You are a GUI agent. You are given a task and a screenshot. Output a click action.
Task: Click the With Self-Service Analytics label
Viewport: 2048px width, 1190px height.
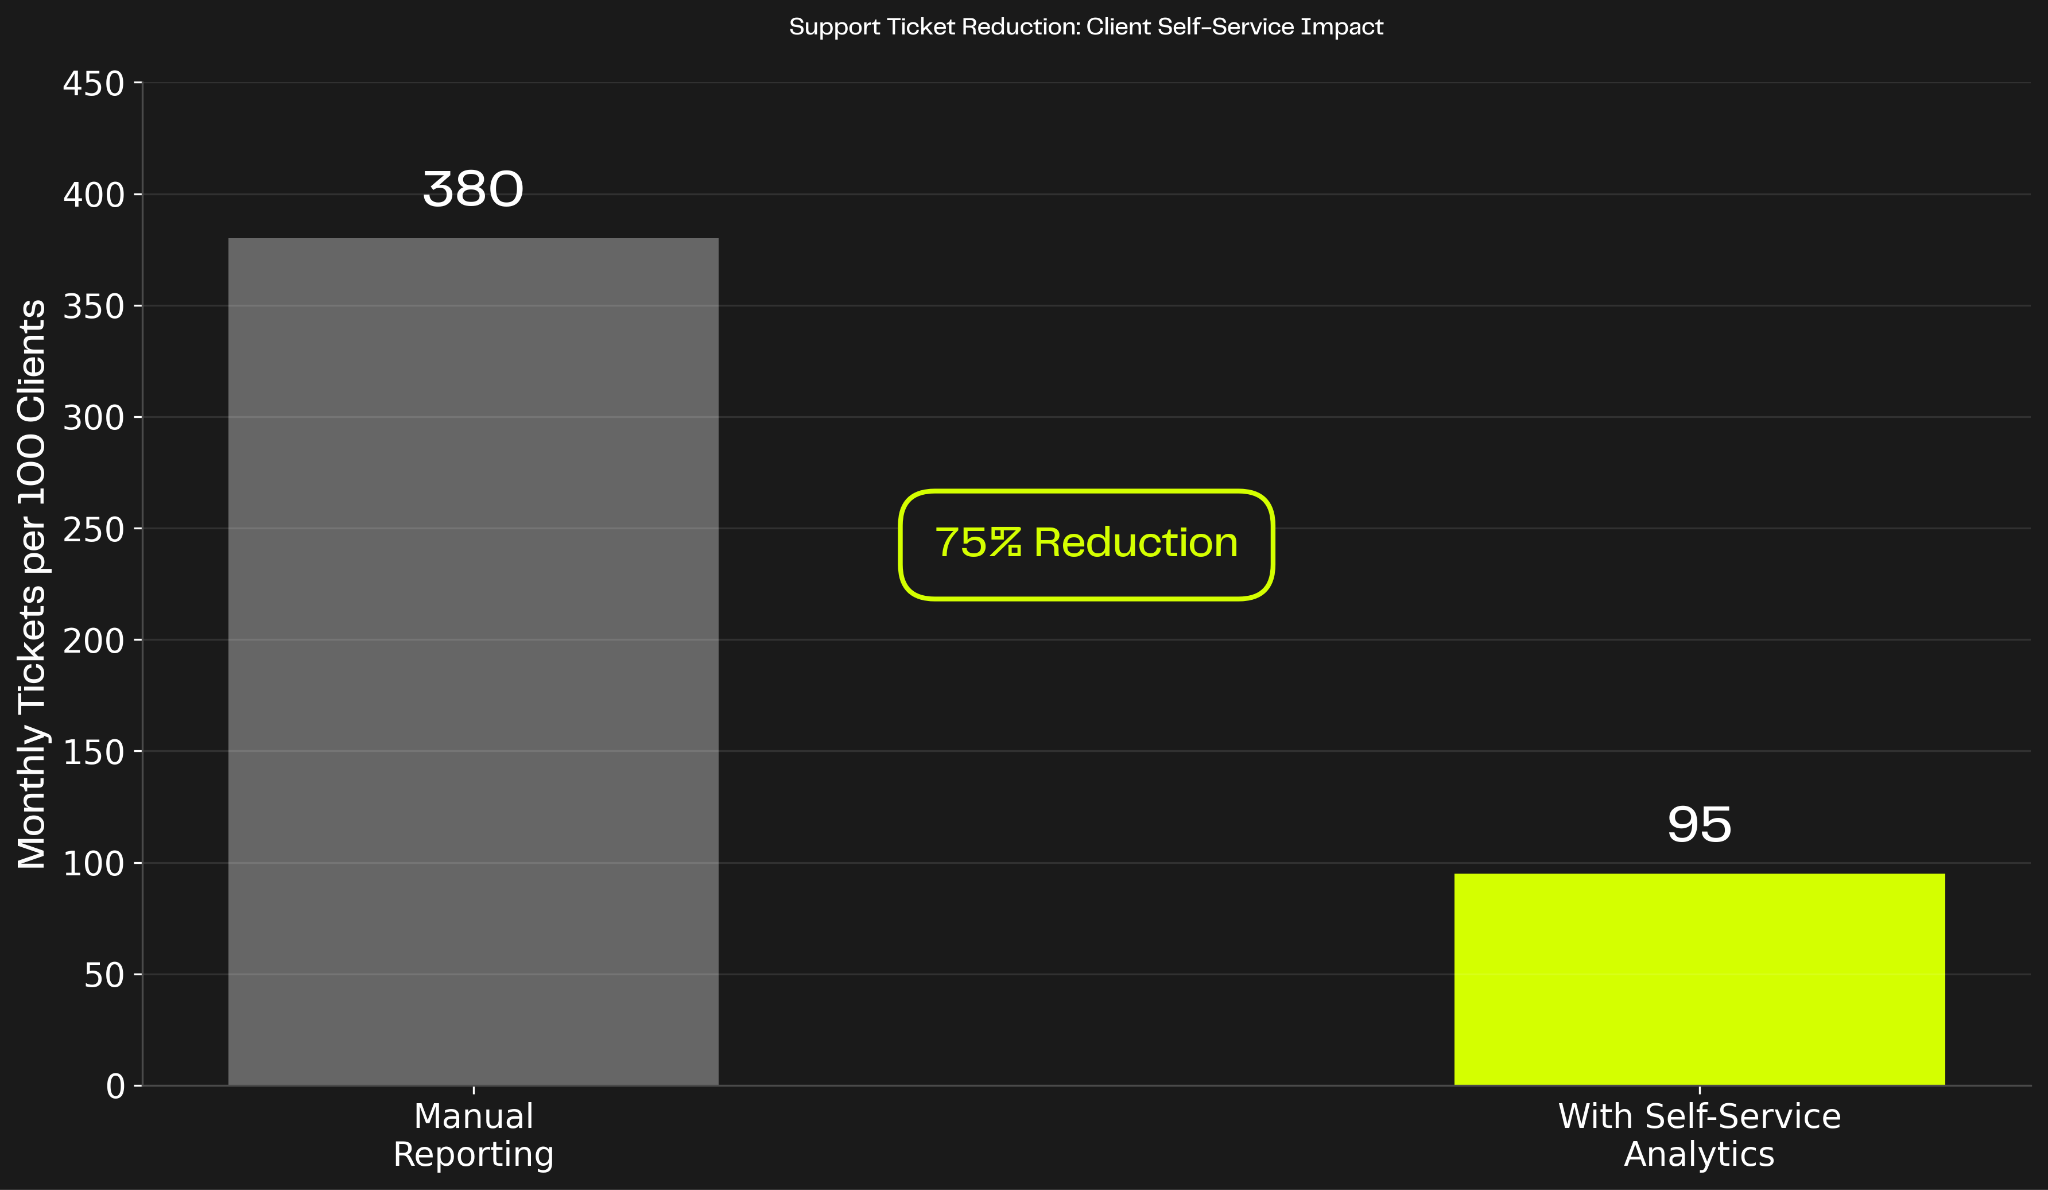[x=1699, y=1135]
